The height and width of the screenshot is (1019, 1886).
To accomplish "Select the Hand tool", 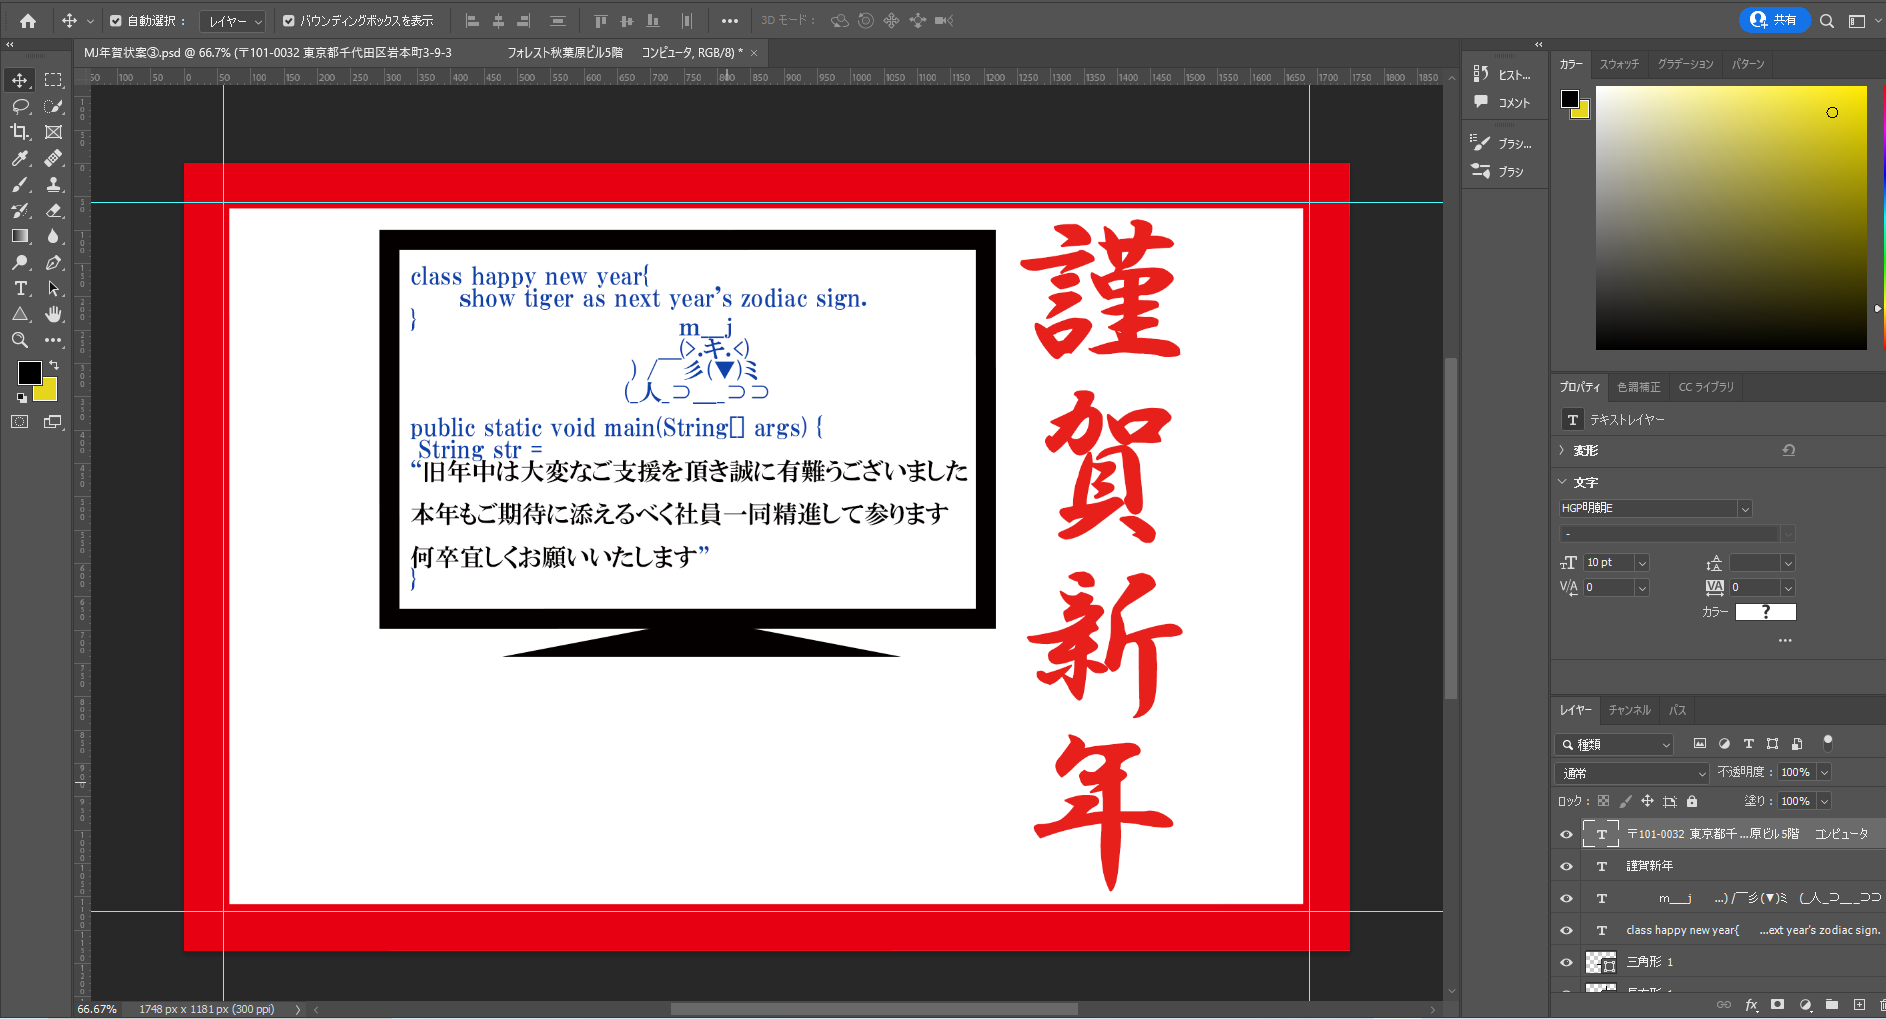I will (54, 314).
